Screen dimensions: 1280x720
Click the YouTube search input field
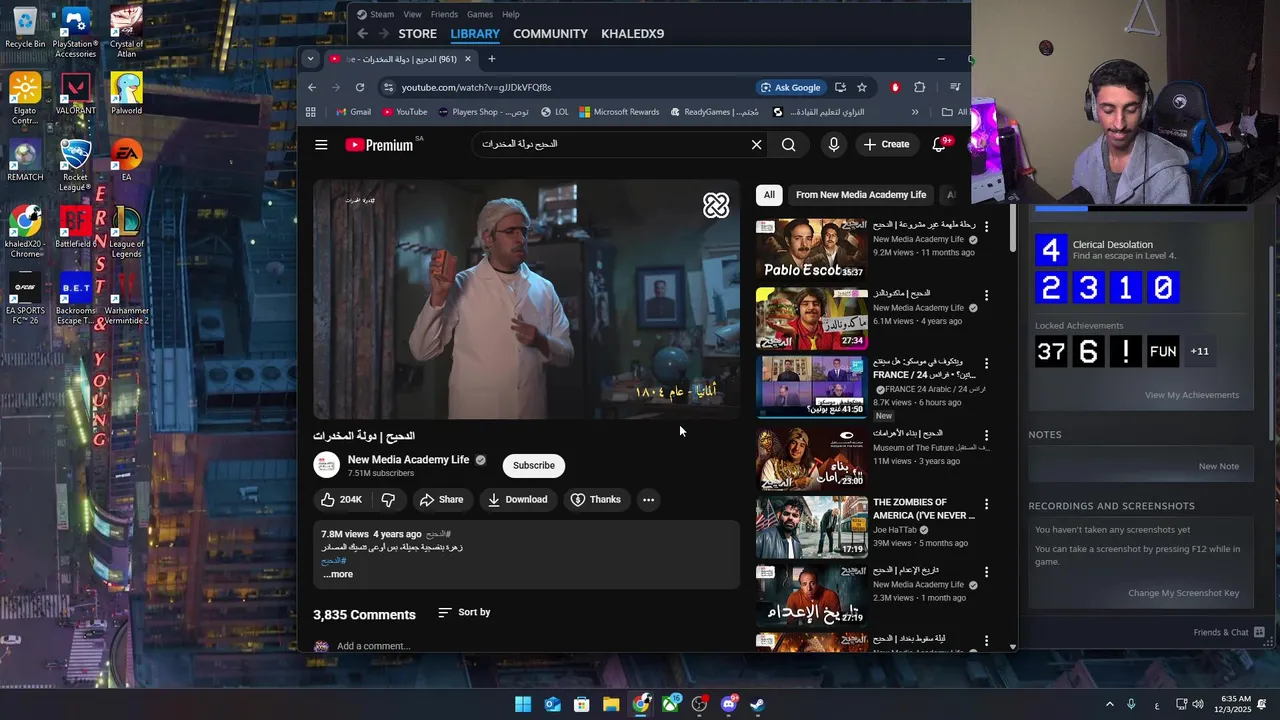point(610,145)
